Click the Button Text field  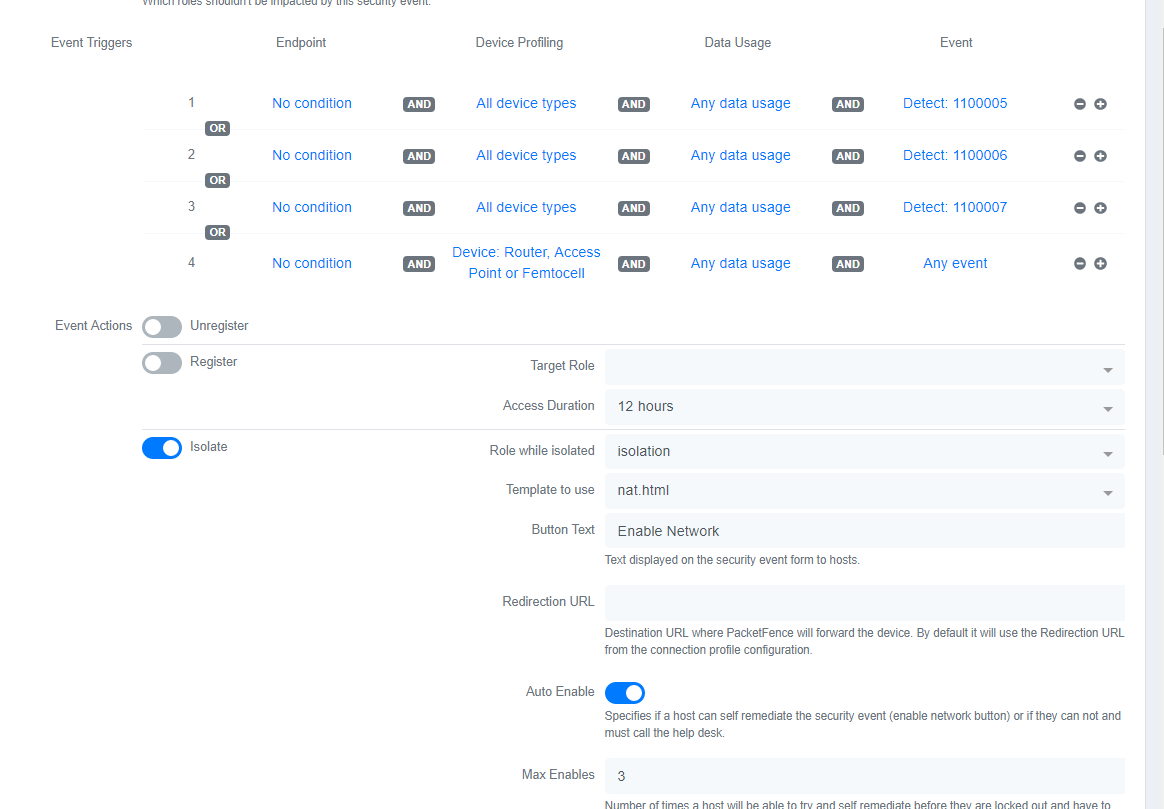pos(864,531)
